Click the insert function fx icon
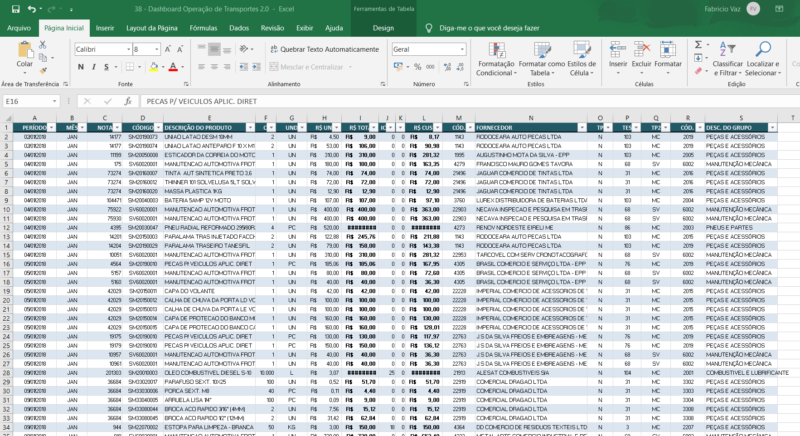This screenshot has width=800, height=436. coord(128,101)
